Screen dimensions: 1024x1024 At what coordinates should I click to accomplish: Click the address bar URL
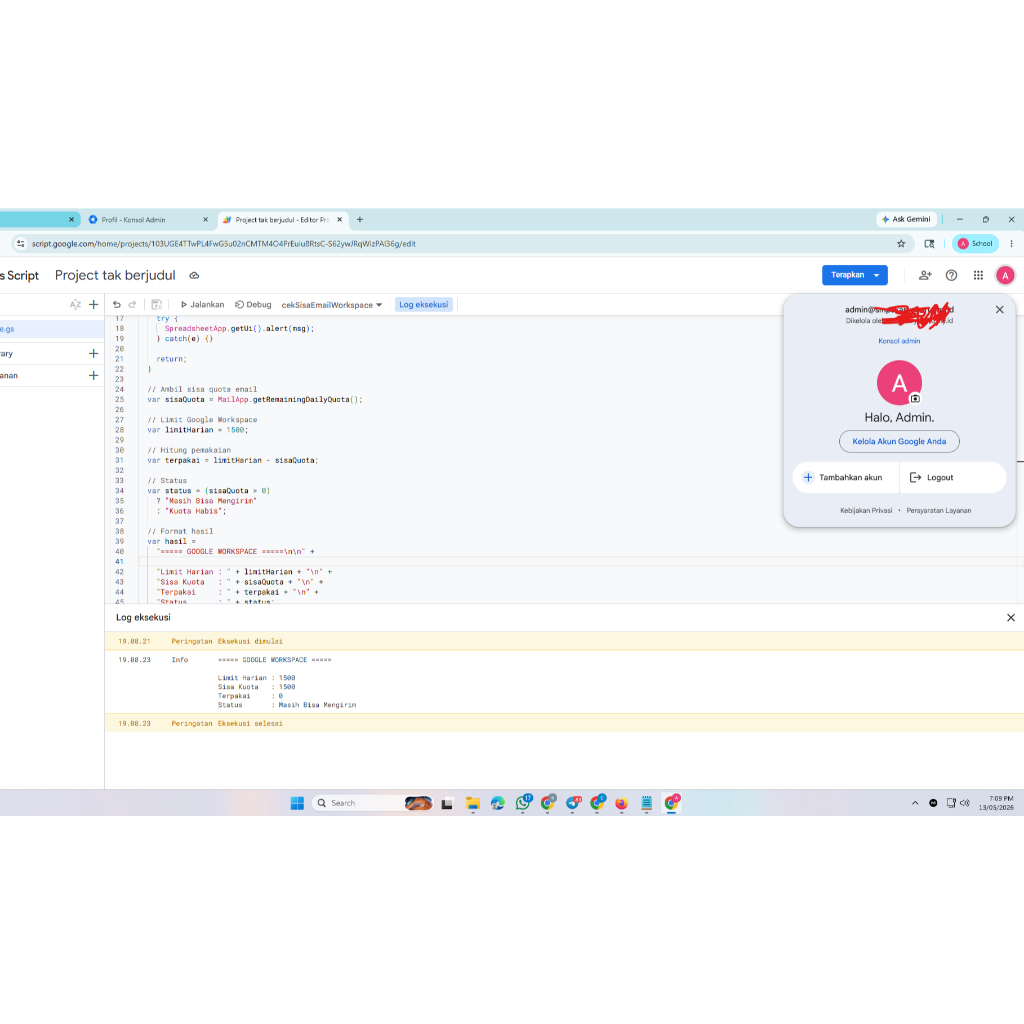pos(224,244)
